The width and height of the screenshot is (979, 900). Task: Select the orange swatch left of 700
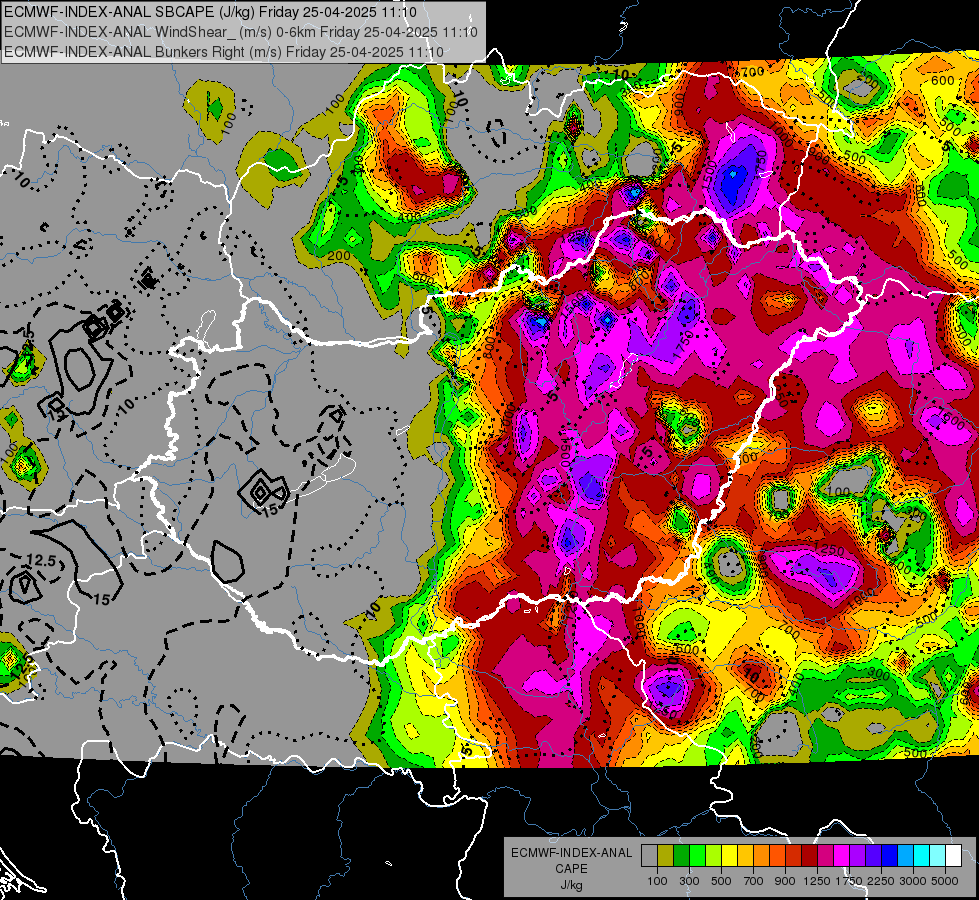[761, 856]
